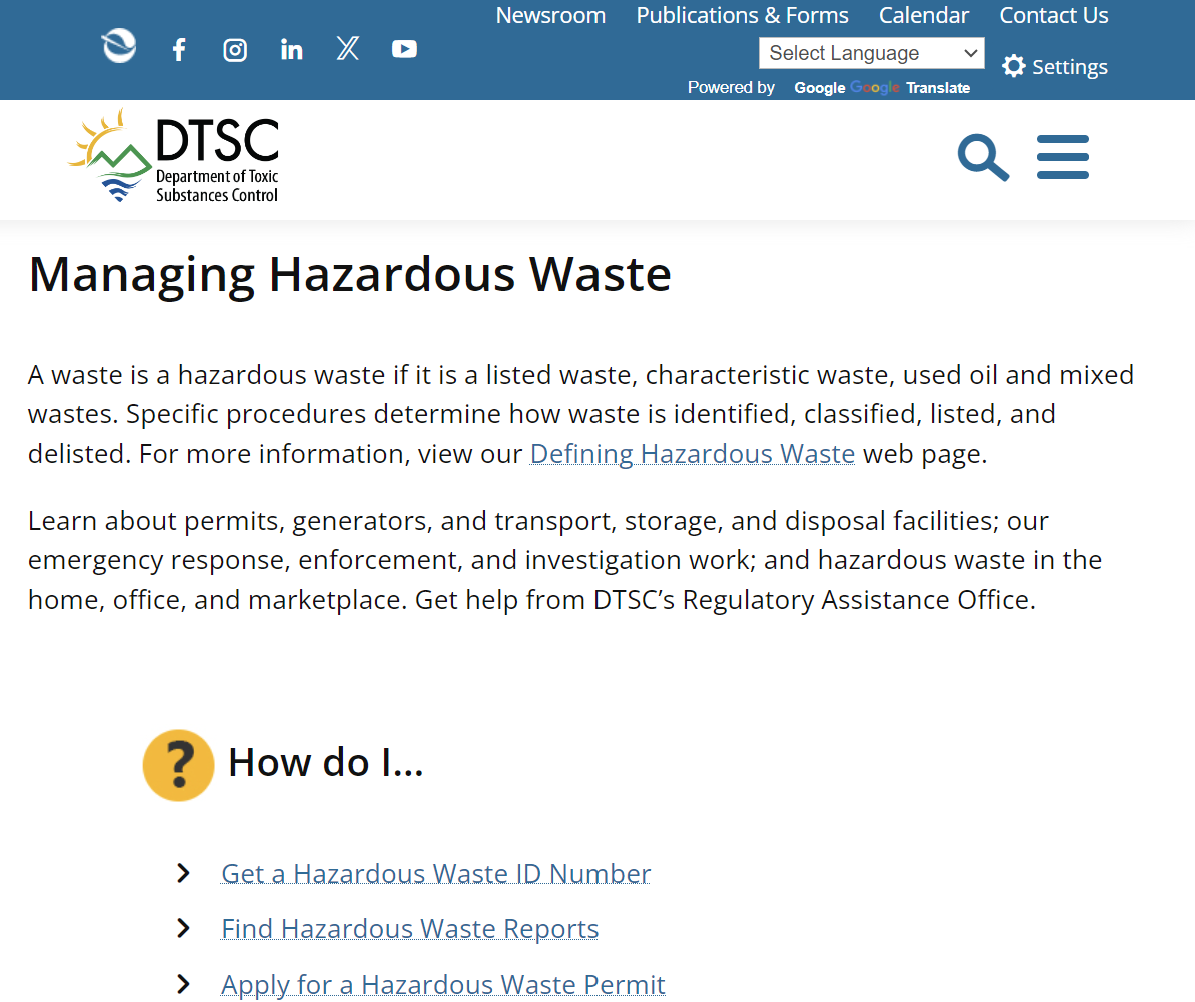Open the X (Twitter) icon
Screen dimensions: 1195x1002
[348, 48]
